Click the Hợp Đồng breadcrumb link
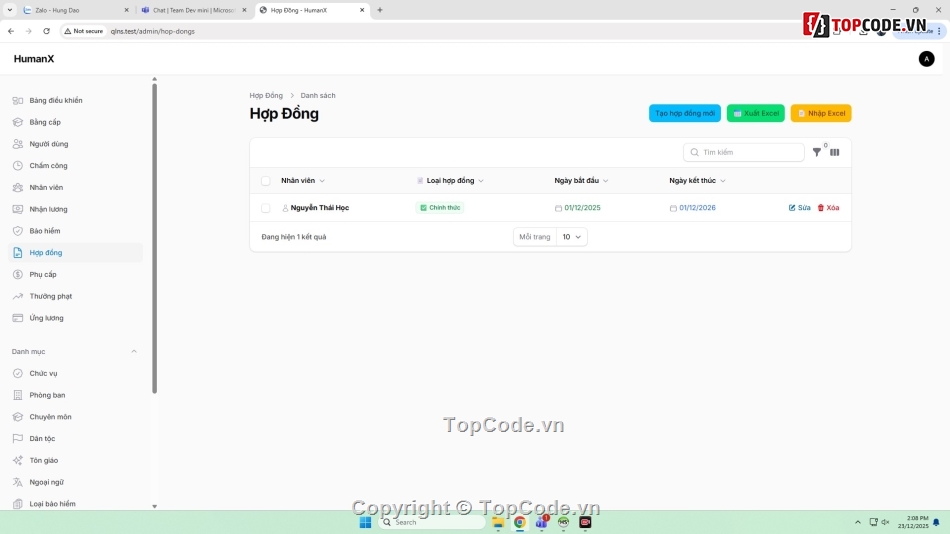The width and height of the screenshot is (950, 534). (x=266, y=96)
